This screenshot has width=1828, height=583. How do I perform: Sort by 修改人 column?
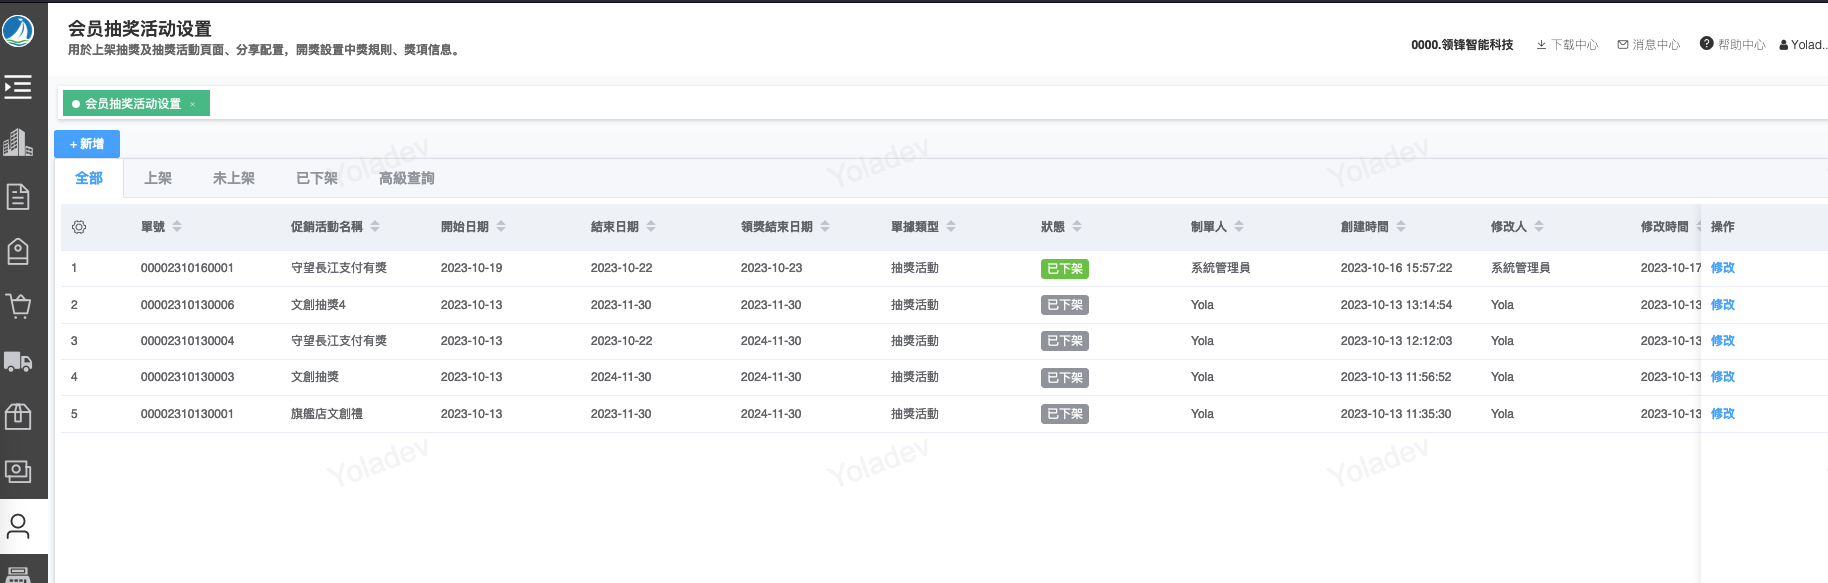pos(1539,227)
